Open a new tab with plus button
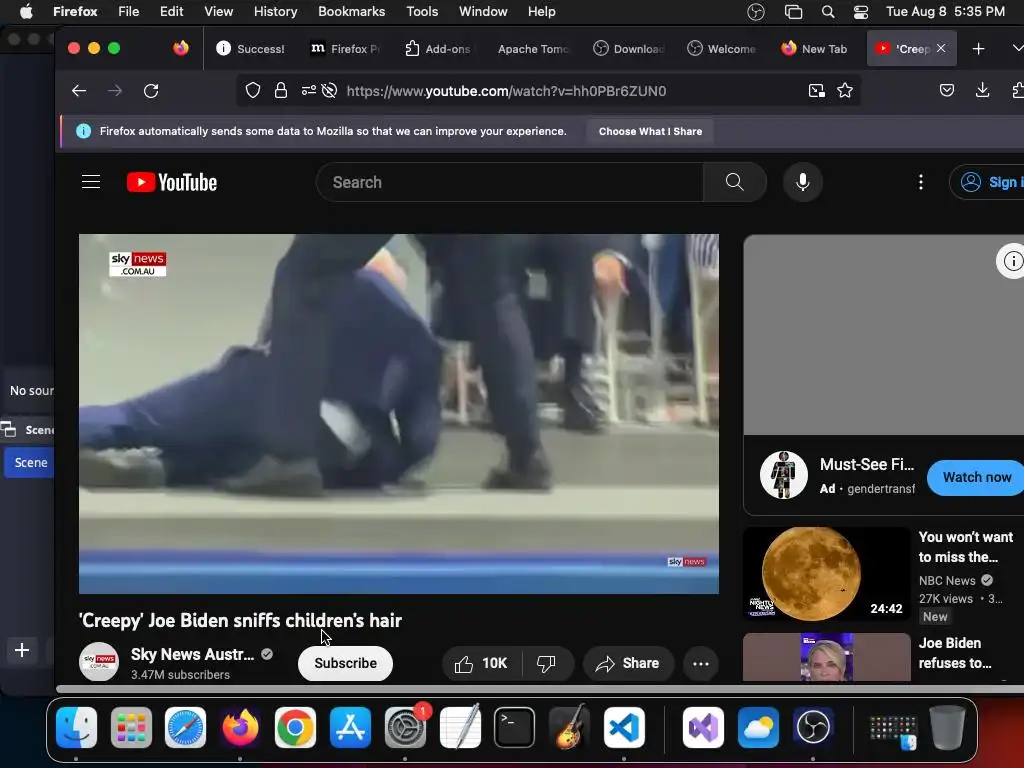This screenshot has height=768, width=1024. click(x=978, y=48)
